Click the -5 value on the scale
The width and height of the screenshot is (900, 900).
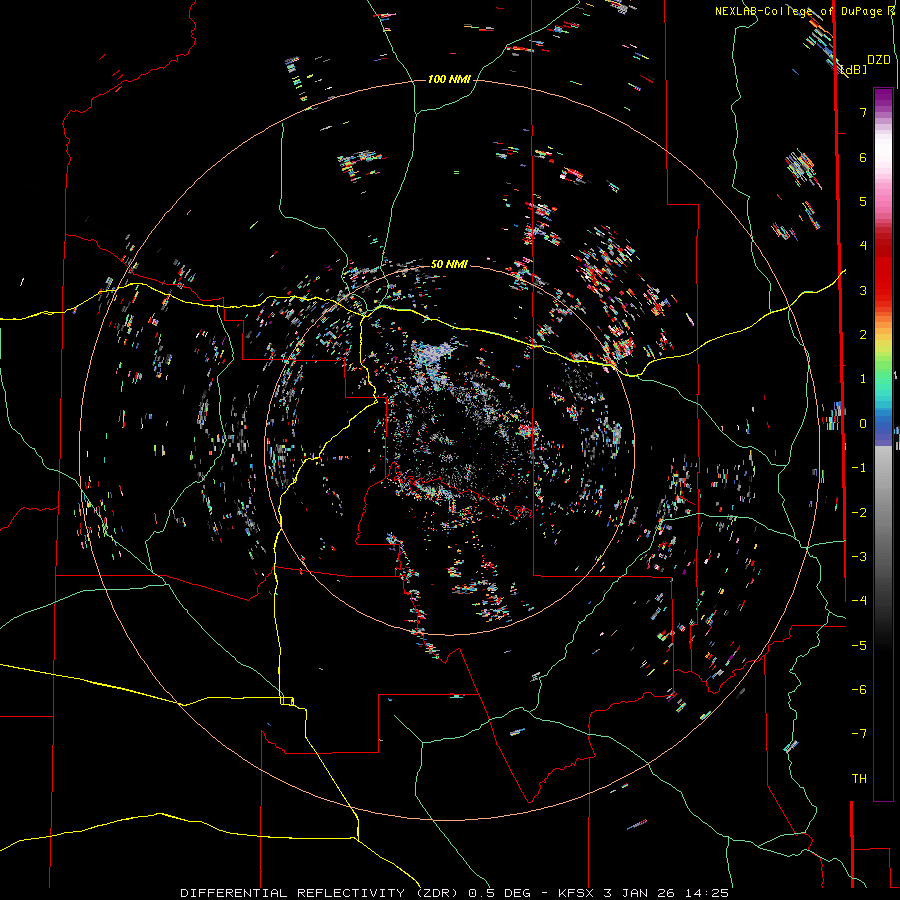point(859,646)
